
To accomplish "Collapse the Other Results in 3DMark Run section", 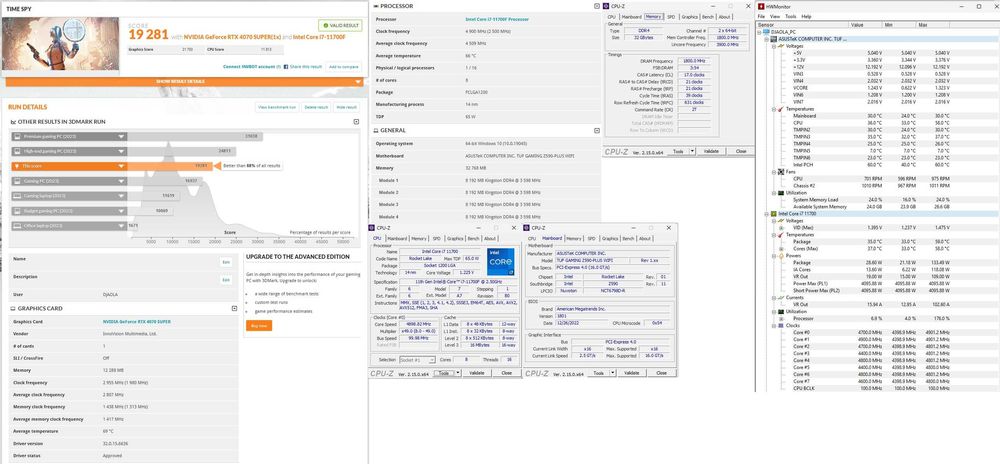I will 357,121.
